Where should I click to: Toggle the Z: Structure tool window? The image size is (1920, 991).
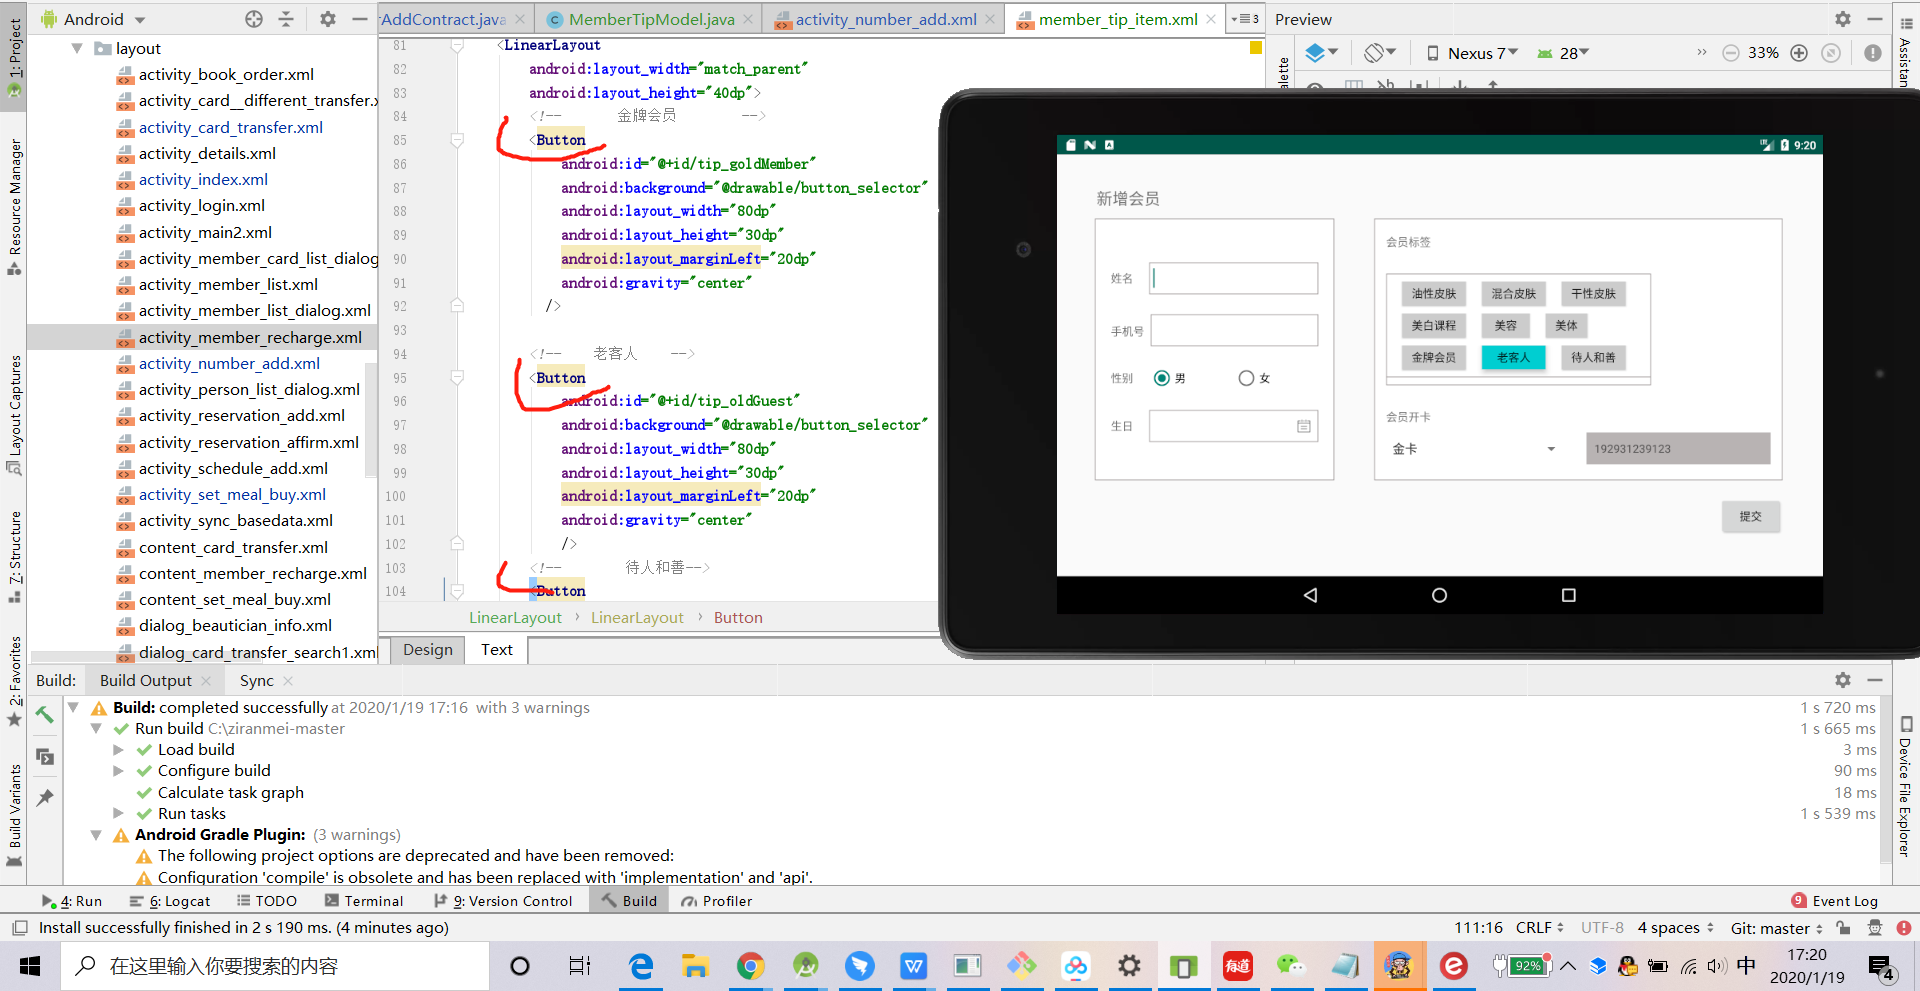tap(14, 557)
